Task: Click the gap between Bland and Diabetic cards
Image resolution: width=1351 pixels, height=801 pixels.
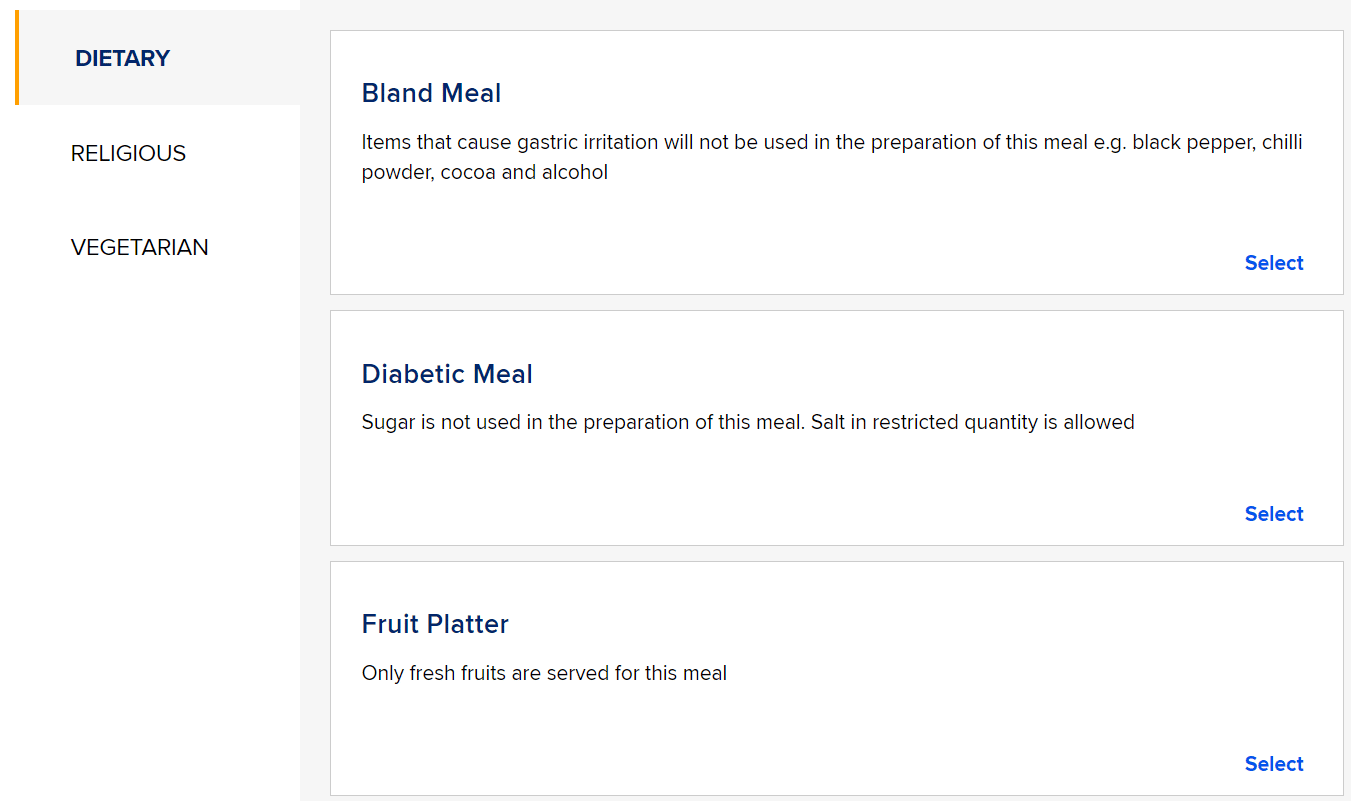Action: point(836,302)
